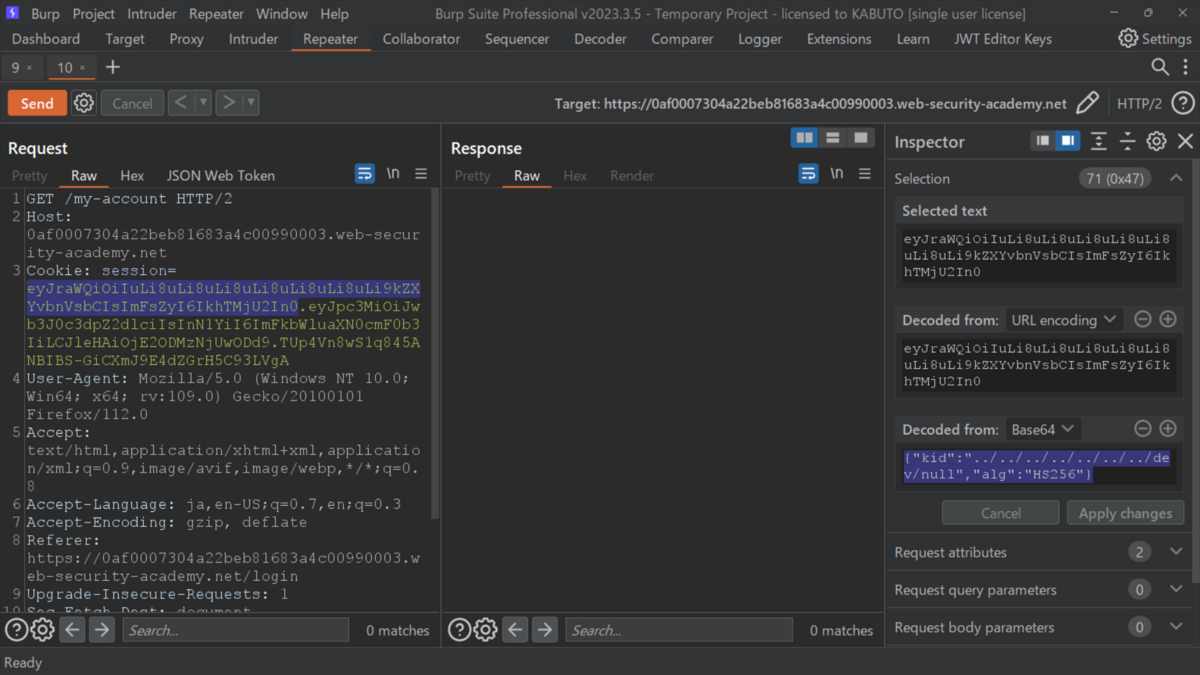Edit the request target with the pencil icon

click(1087, 103)
